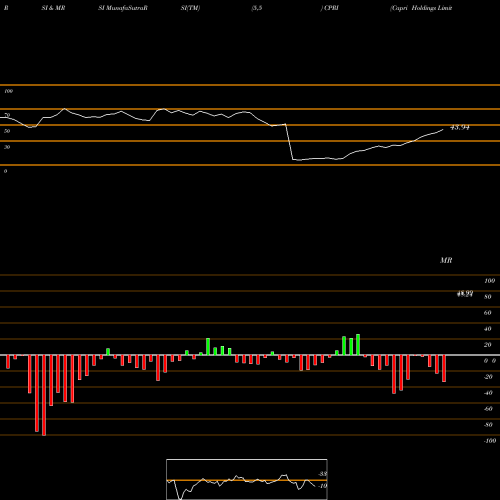The height and width of the screenshot is (500, 500).
Task: Click the 20 label on MR axis
Action: [488, 345]
